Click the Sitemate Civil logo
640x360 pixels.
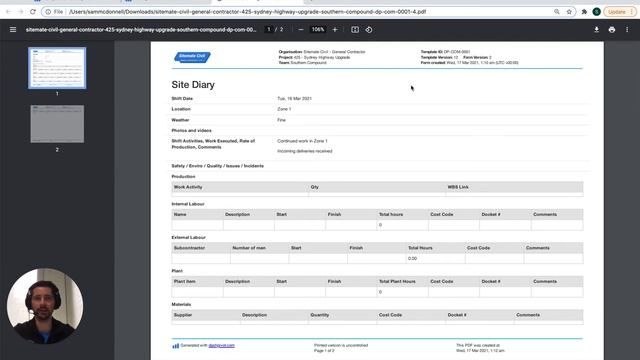point(192,57)
